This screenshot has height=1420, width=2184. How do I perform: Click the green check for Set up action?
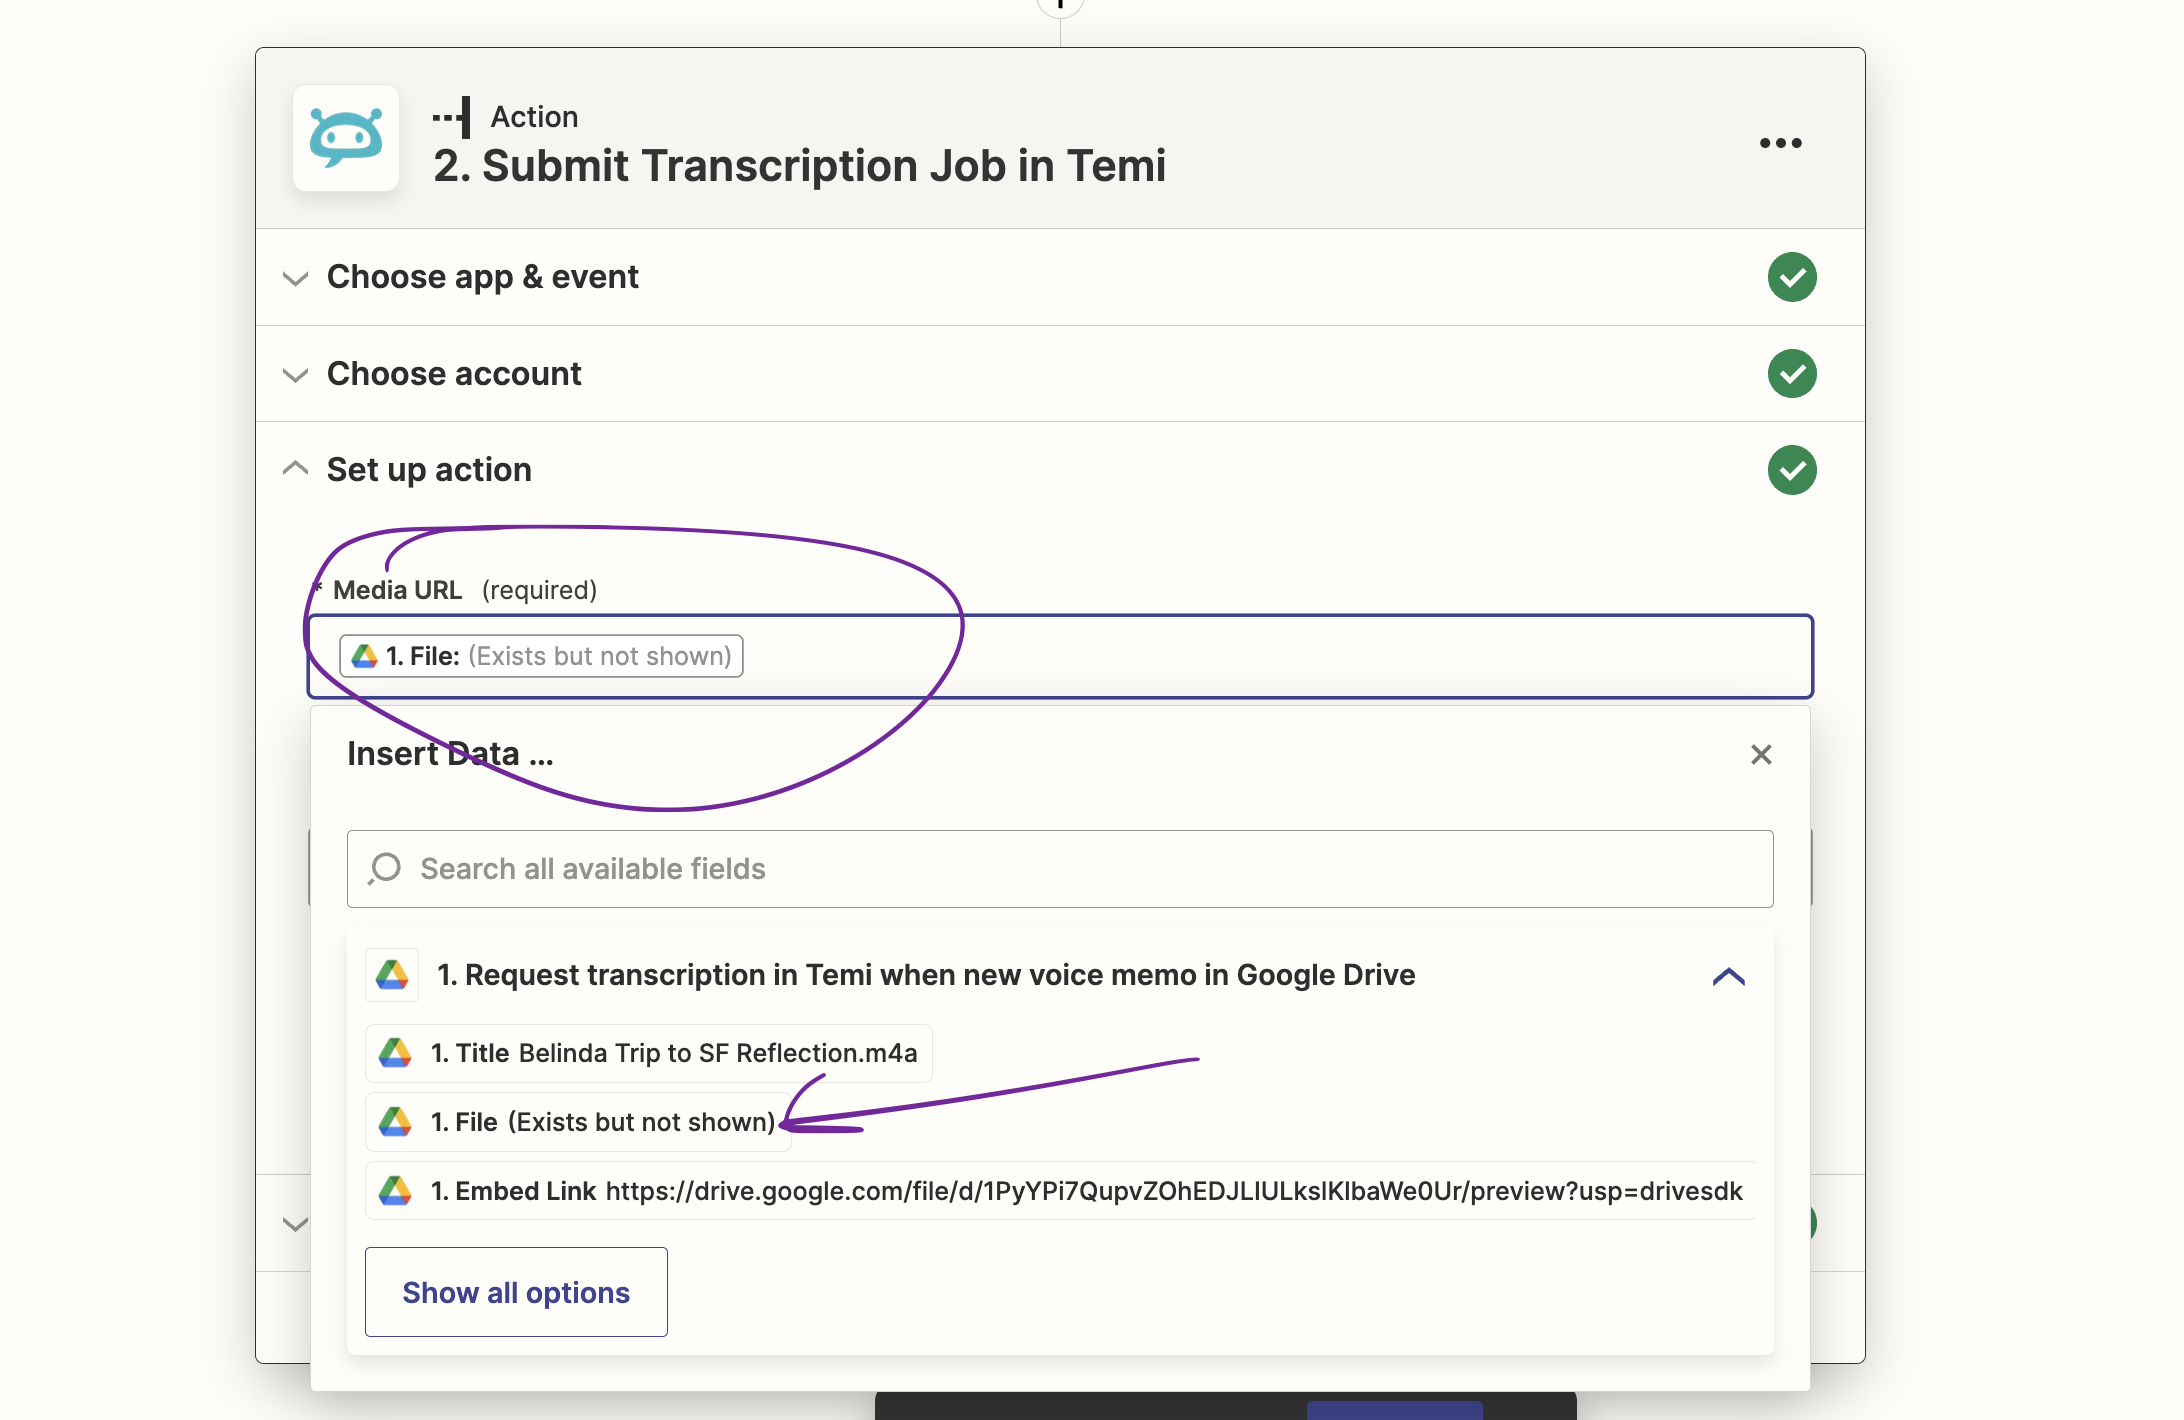(1791, 470)
